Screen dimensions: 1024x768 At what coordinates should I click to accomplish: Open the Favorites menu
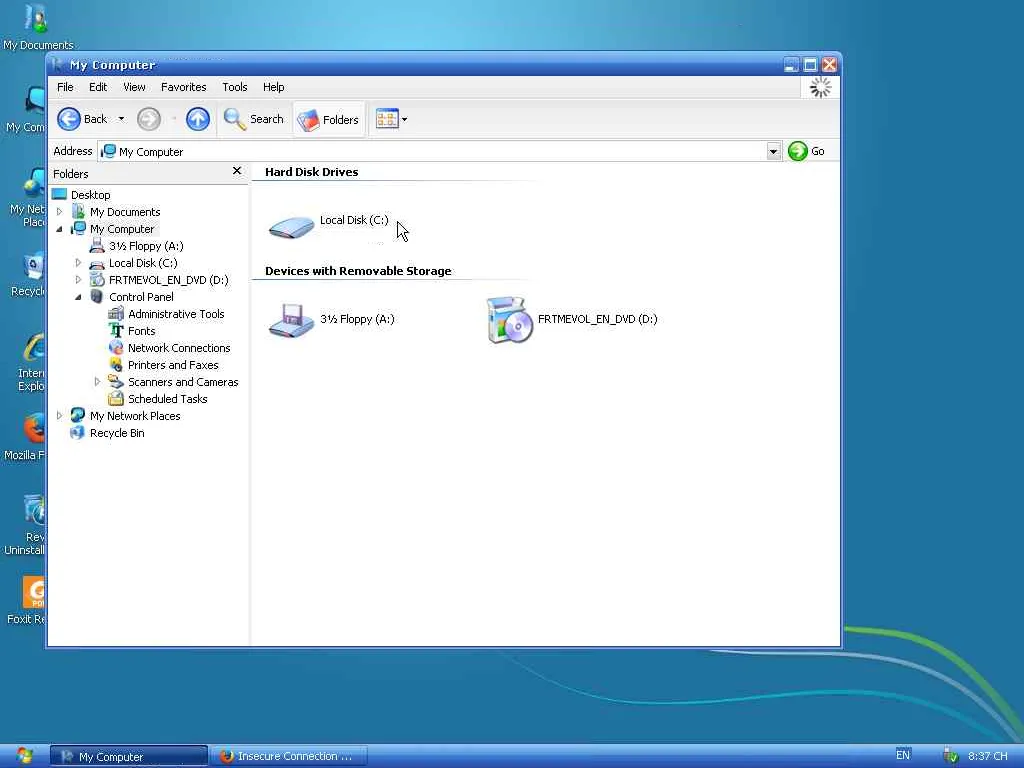point(184,87)
